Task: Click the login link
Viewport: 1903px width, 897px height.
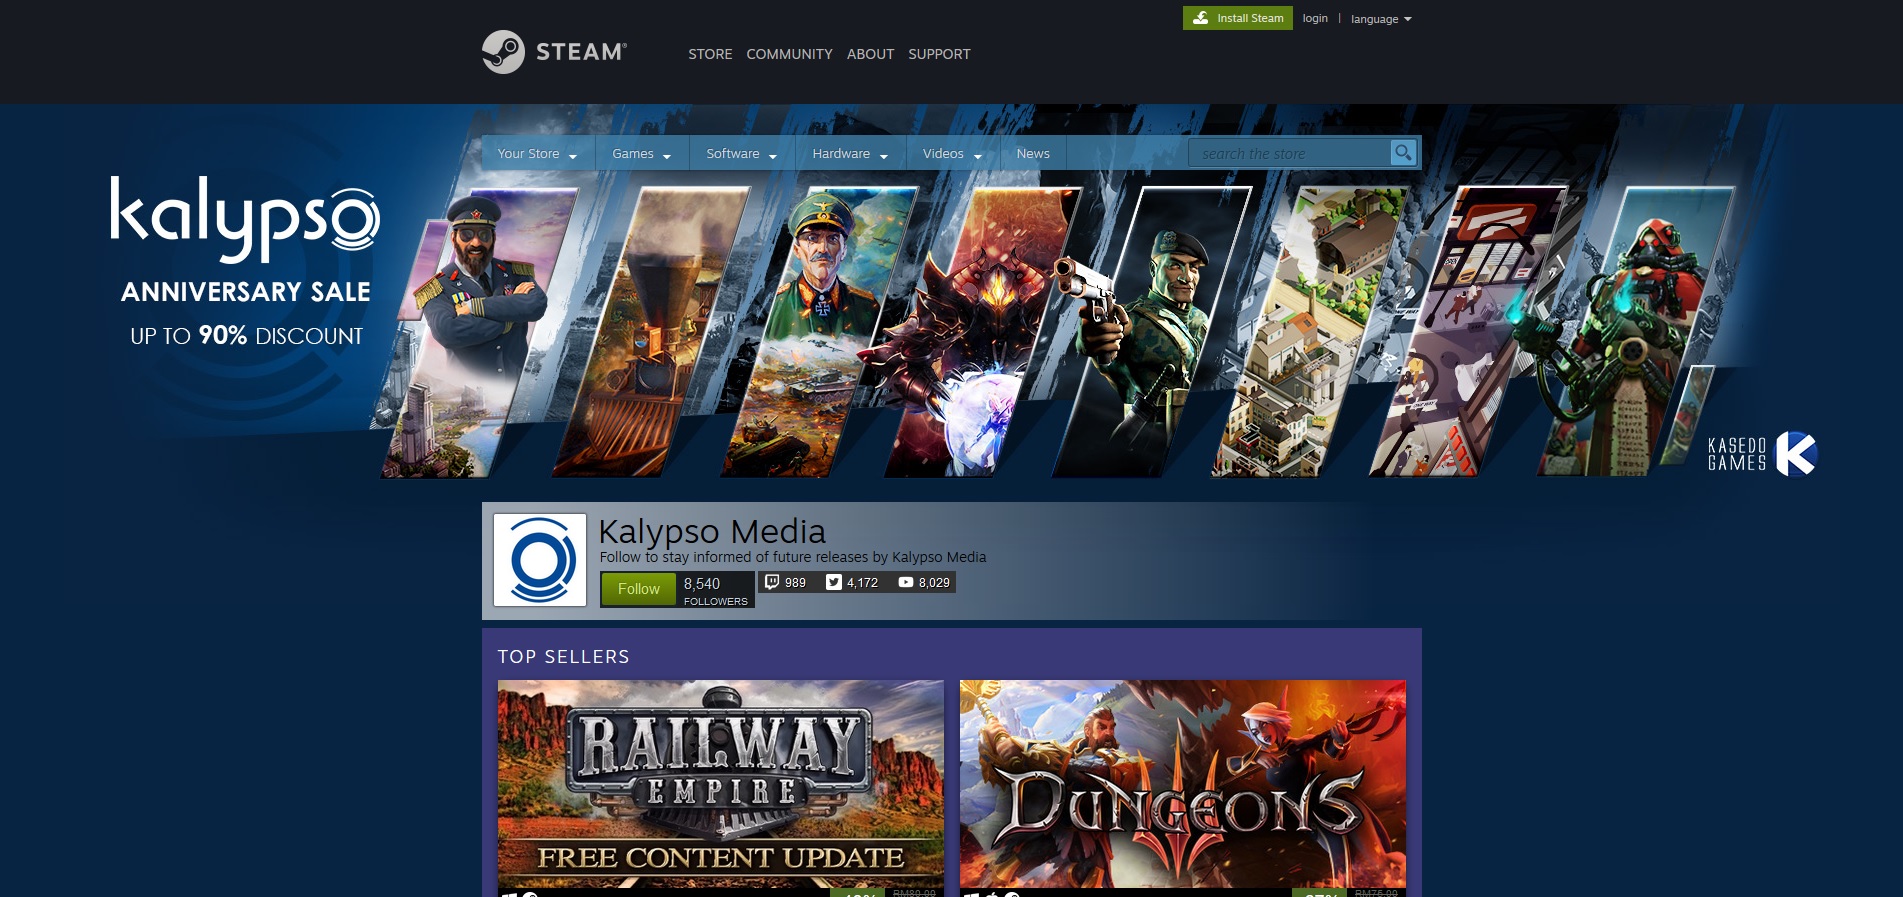Action: point(1315,18)
